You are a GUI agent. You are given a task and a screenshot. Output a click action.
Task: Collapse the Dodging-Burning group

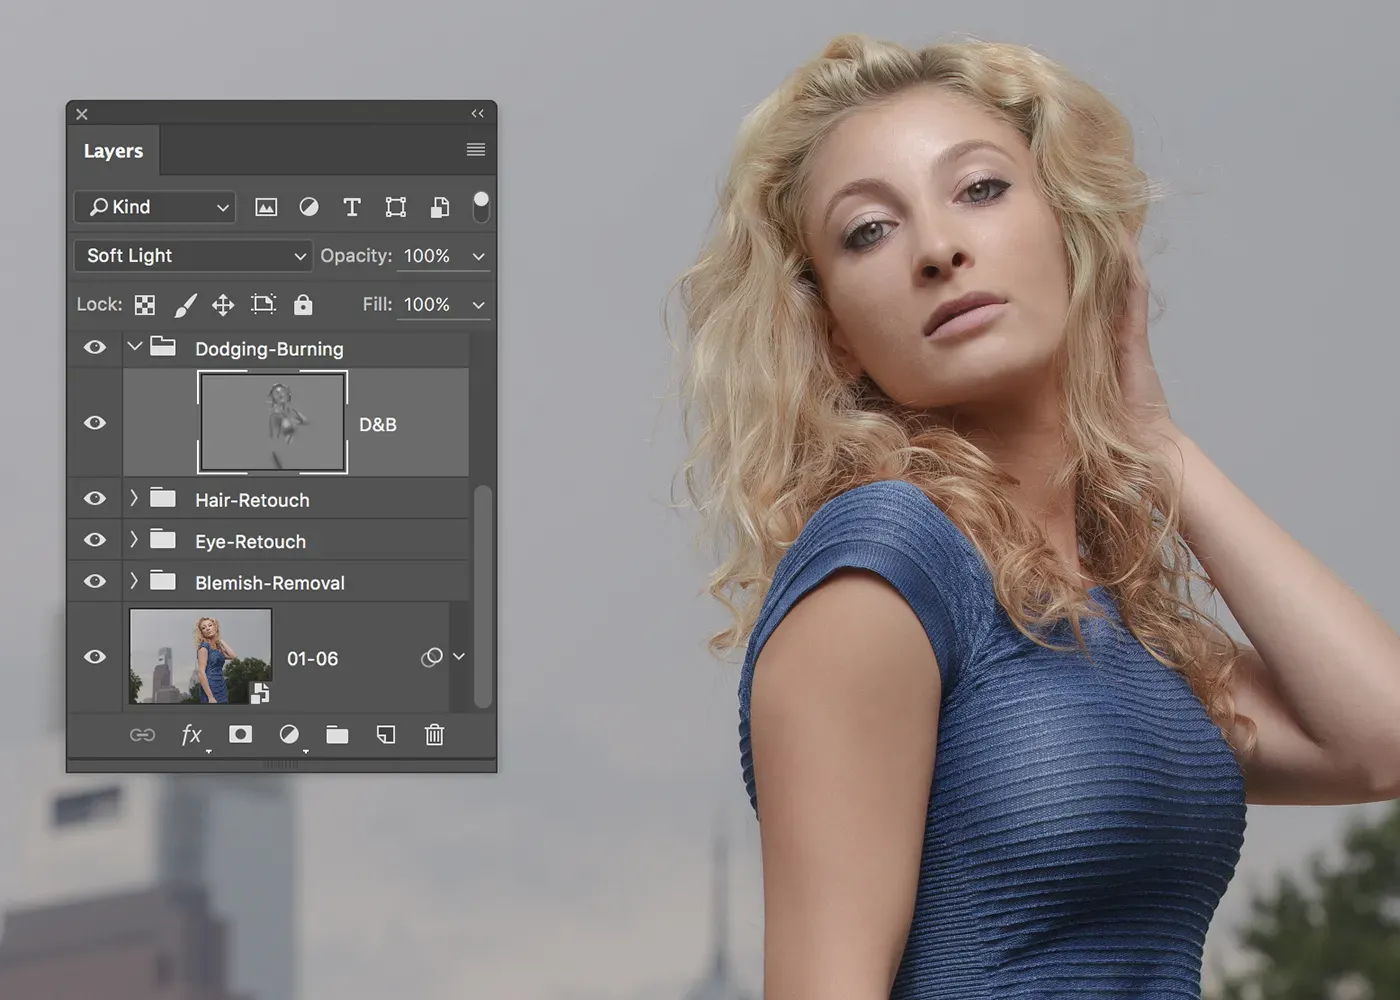[x=135, y=347]
